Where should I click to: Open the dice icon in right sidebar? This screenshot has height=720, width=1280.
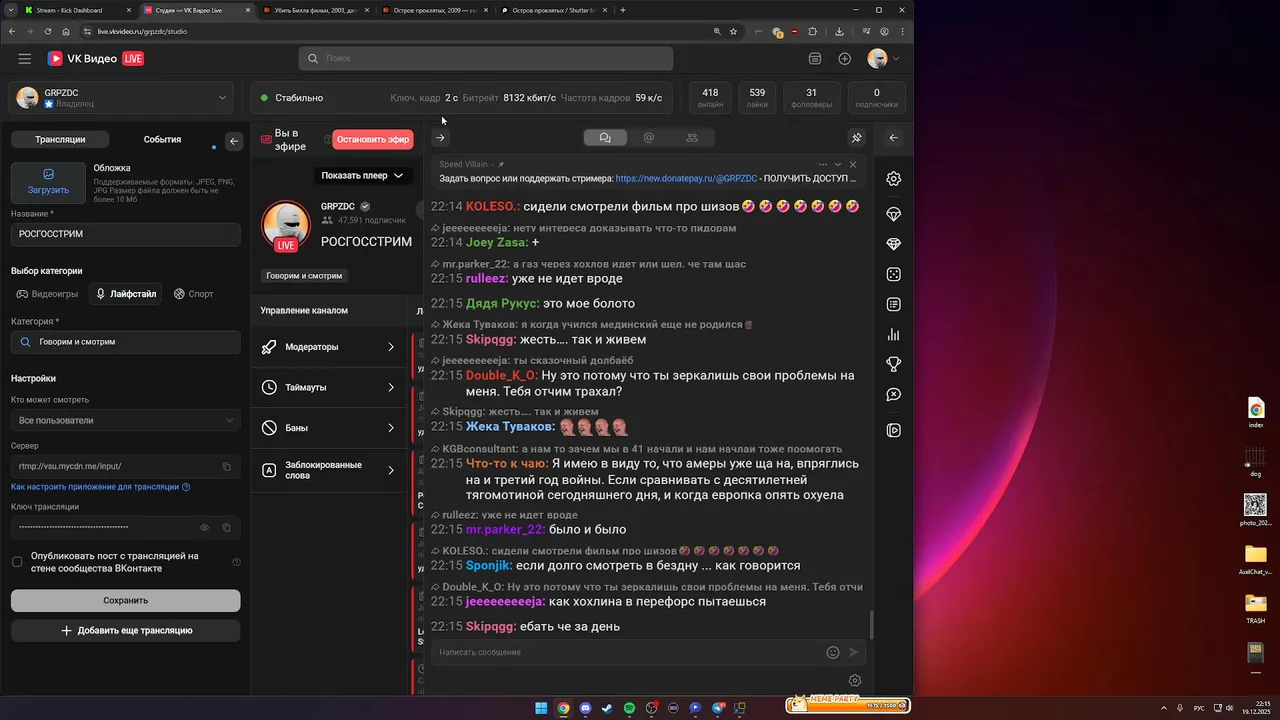894,274
